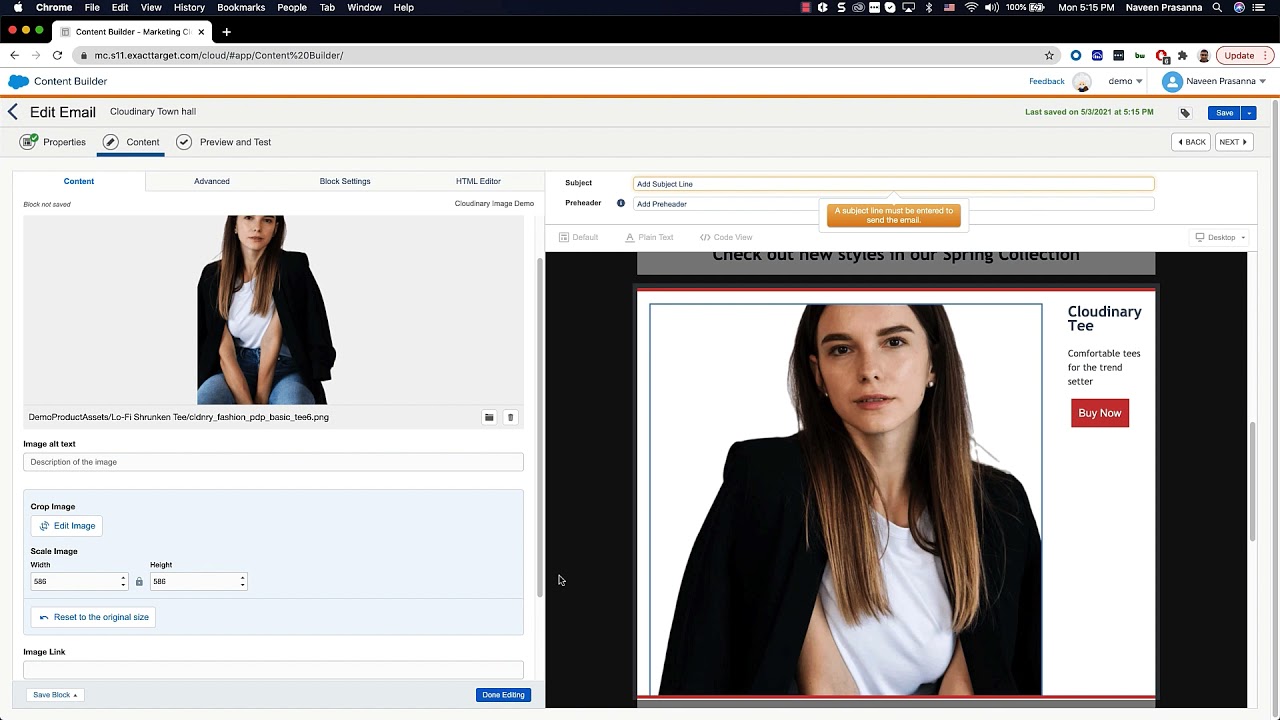Reload the page
The height and width of the screenshot is (720, 1280).
[57, 56]
